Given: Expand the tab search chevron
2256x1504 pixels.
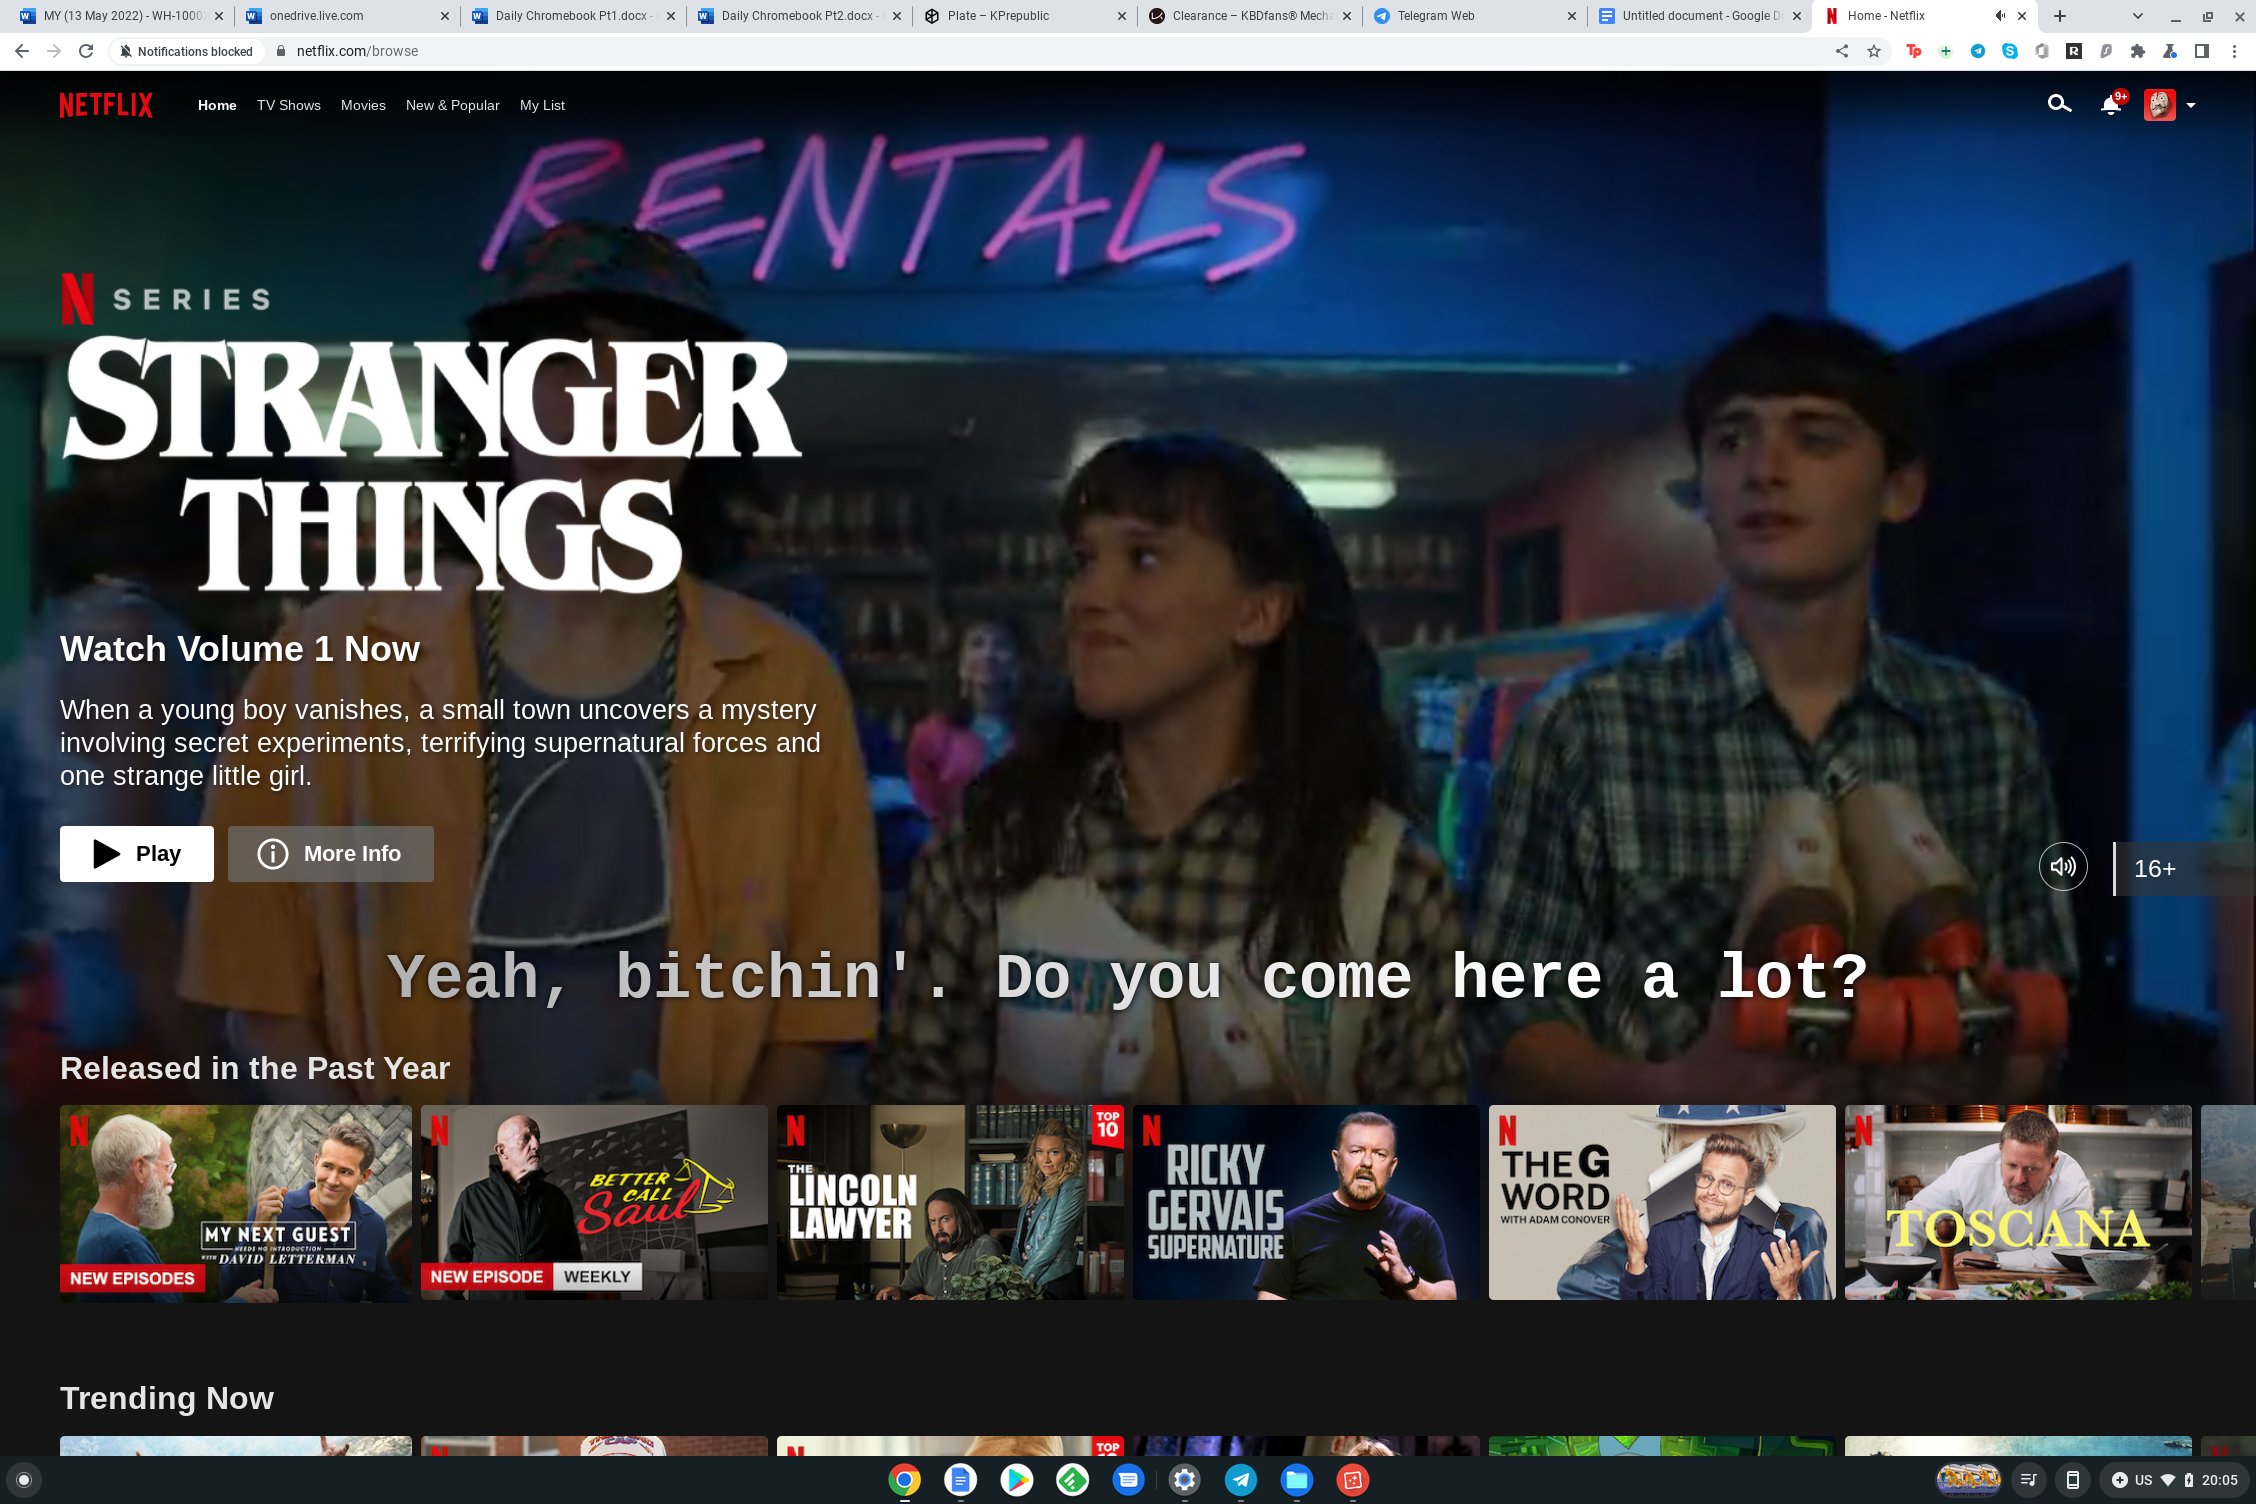Looking at the screenshot, I should (2138, 16).
